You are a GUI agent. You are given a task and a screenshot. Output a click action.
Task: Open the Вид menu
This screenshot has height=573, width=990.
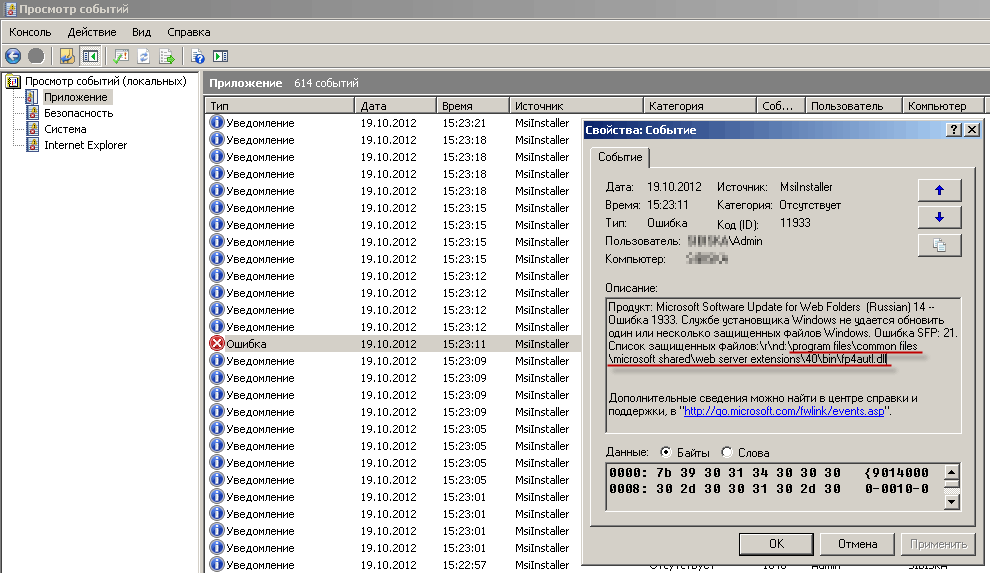(x=141, y=32)
